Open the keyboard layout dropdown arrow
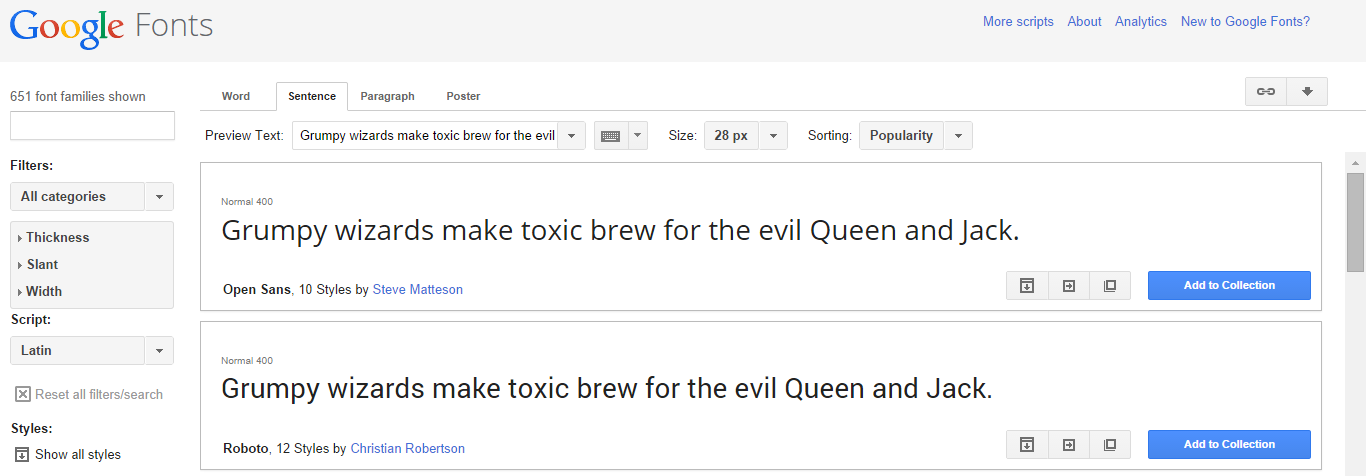The image size is (1366, 476). click(x=638, y=136)
